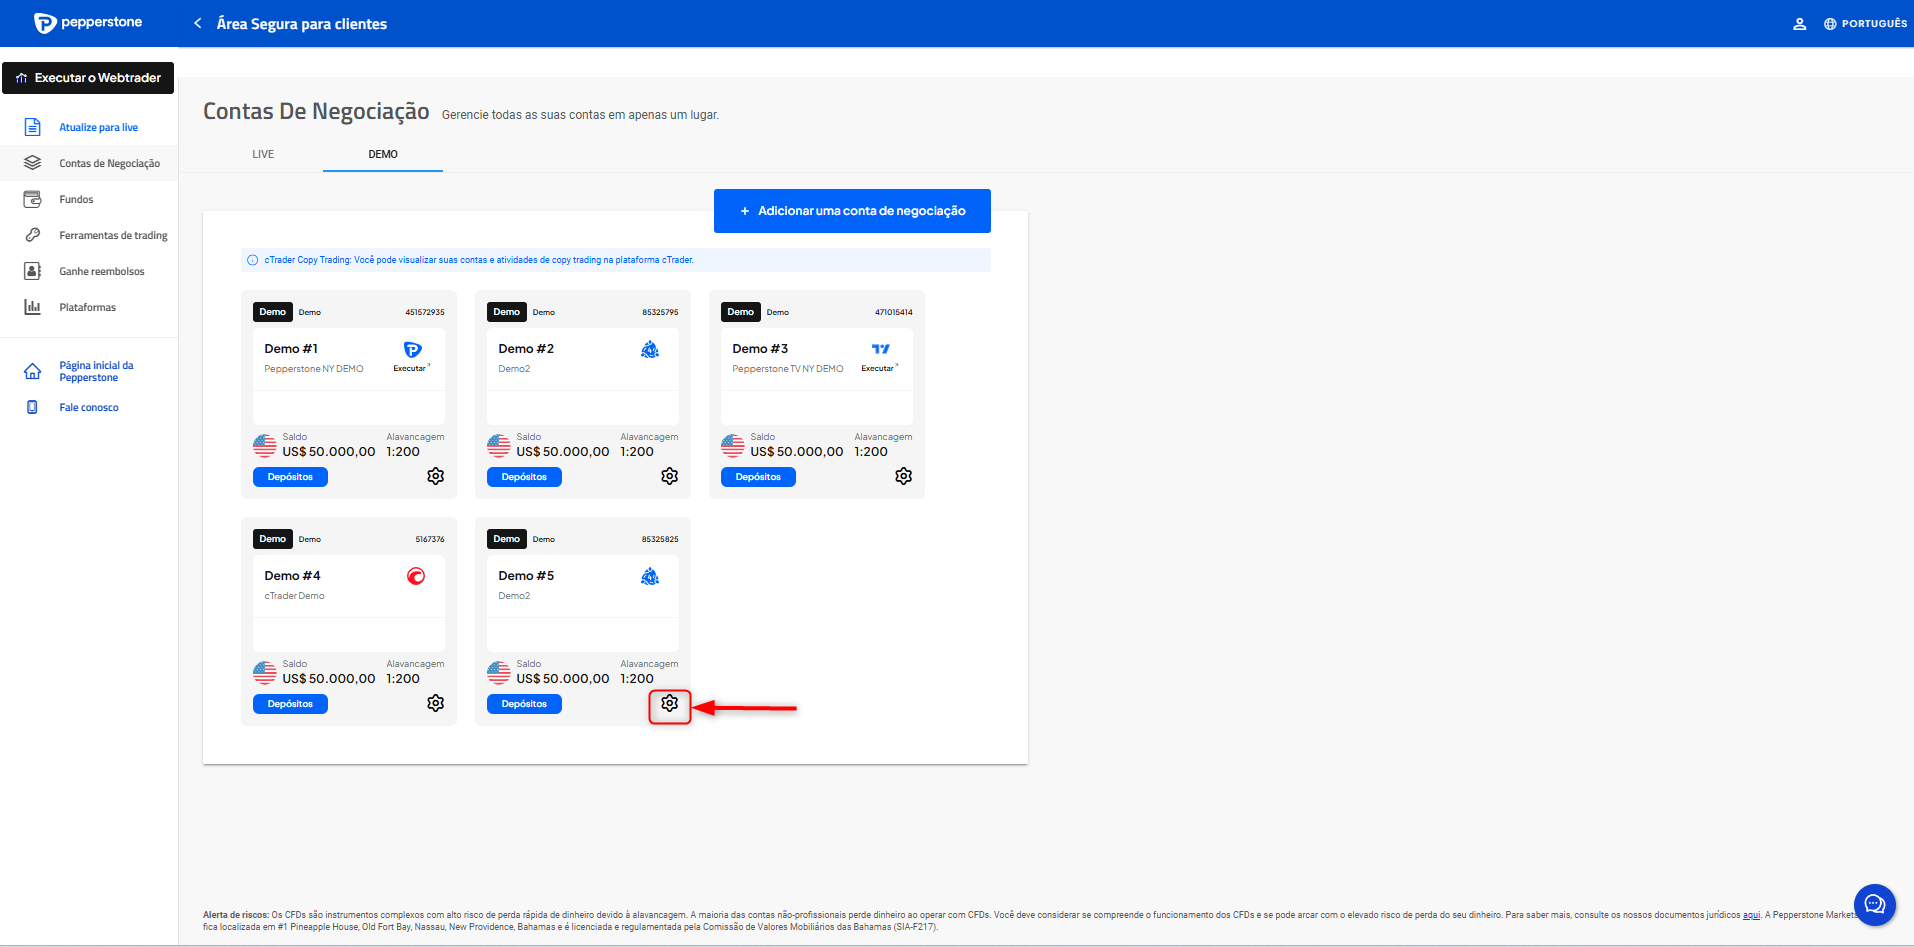
Task: Select the DEMO accounts tab
Action: 383,154
